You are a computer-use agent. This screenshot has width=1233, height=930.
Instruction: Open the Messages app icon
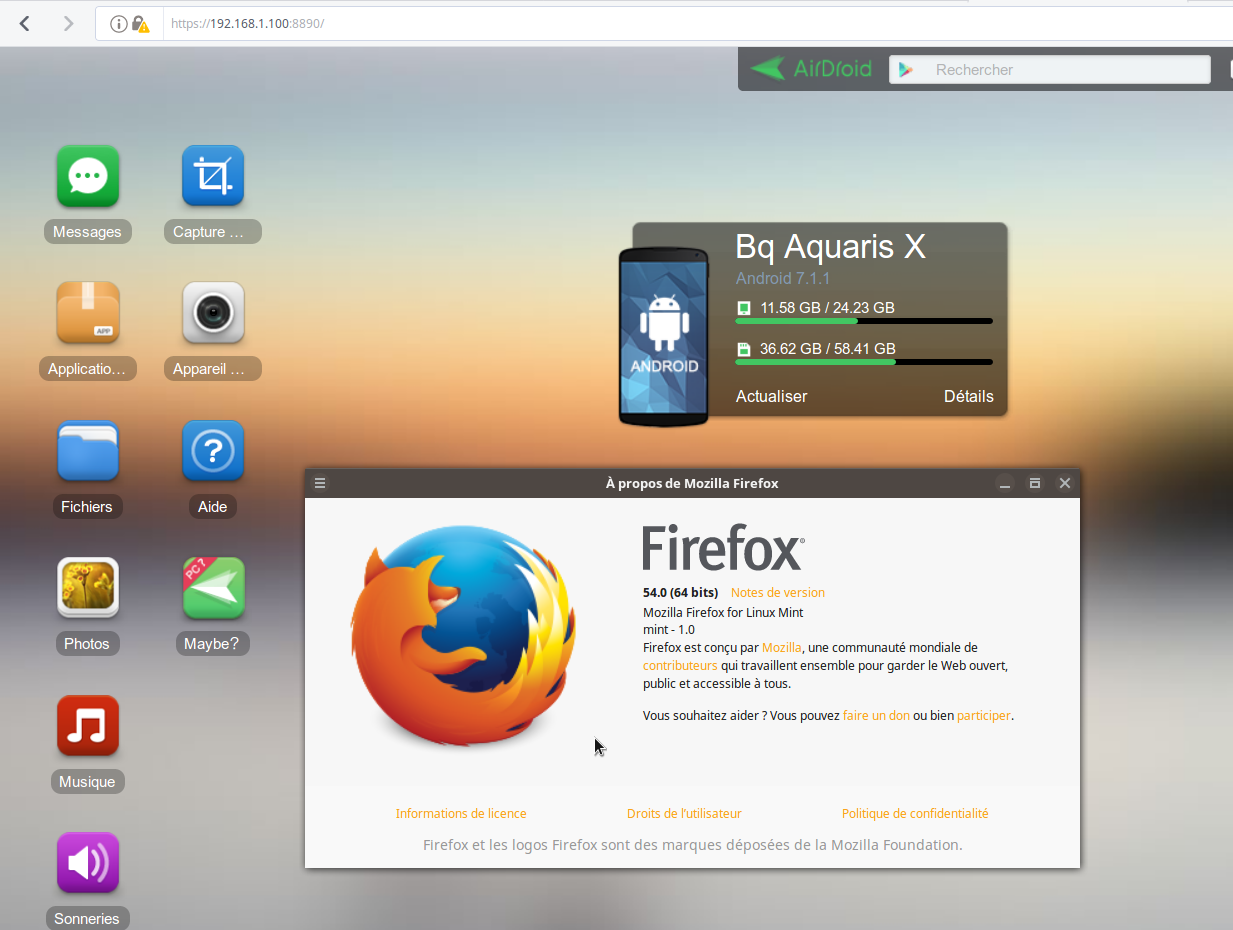pyautogui.click(x=88, y=177)
